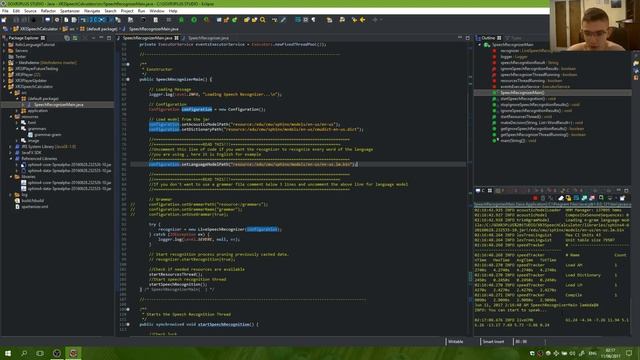Screen dimensions: 640x360
Task: Minimize the Package Explorer view
Action: (101, 38)
